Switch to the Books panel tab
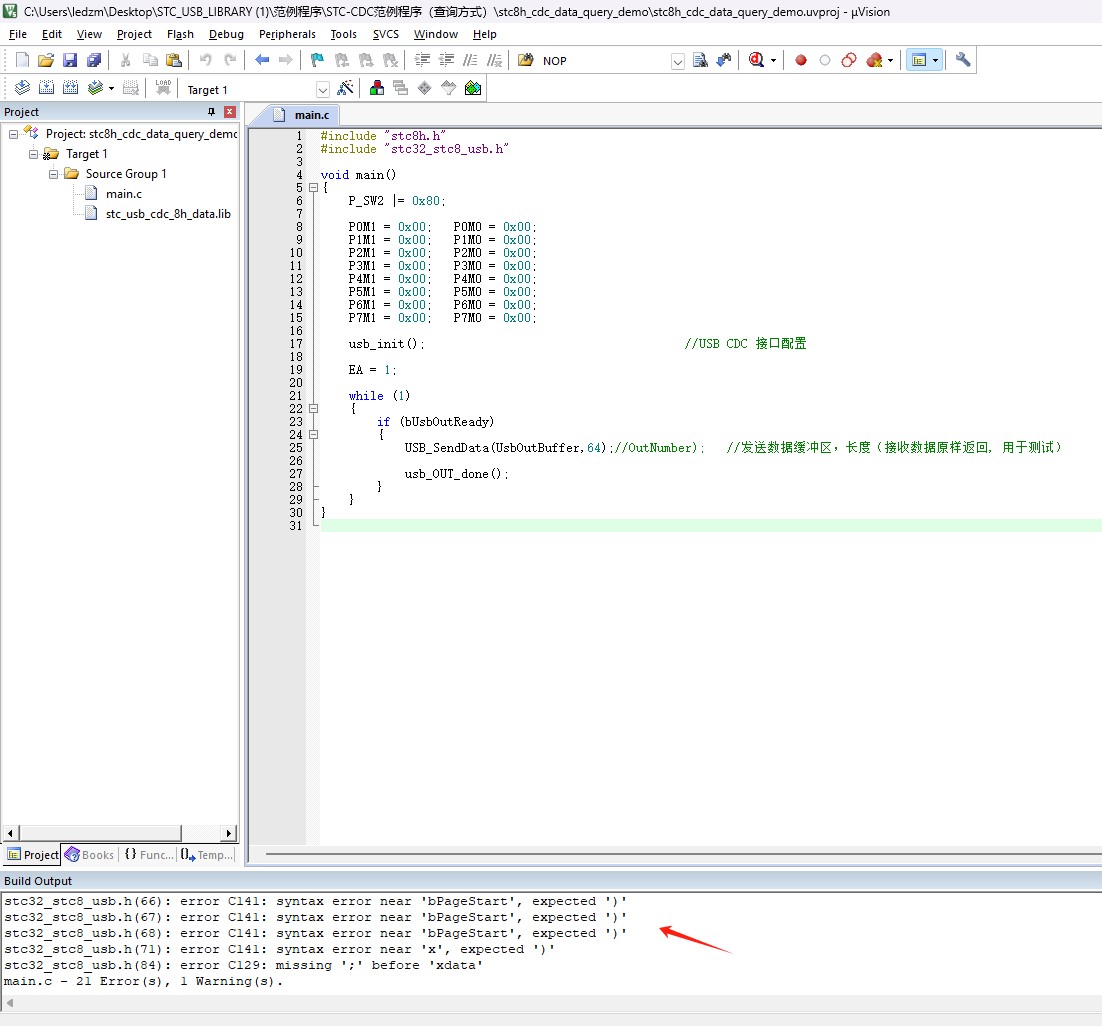Viewport: 1102px width, 1026px height. [x=90, y=855]
